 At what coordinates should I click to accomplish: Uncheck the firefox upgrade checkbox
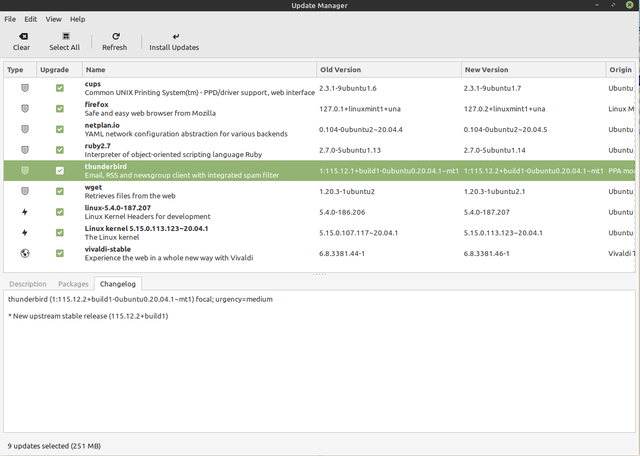(x=60, y=109)
